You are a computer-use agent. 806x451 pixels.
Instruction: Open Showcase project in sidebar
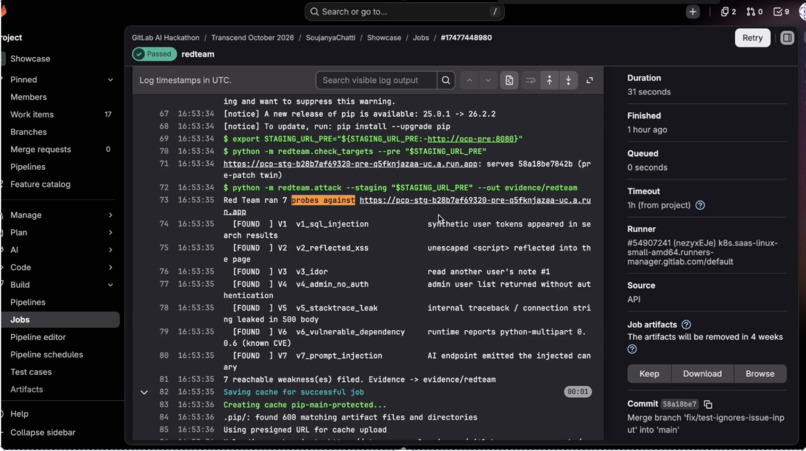[x=30, y=59]
